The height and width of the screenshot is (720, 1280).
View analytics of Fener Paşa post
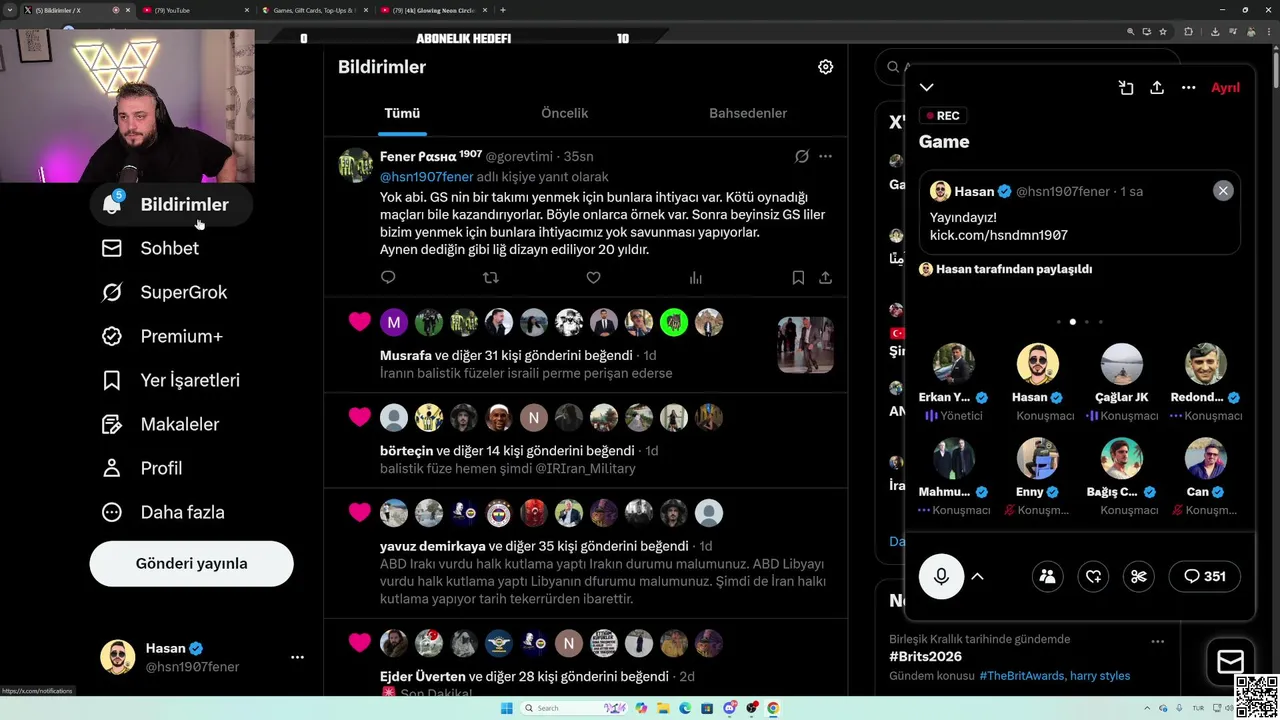click(x=696, y=278)
